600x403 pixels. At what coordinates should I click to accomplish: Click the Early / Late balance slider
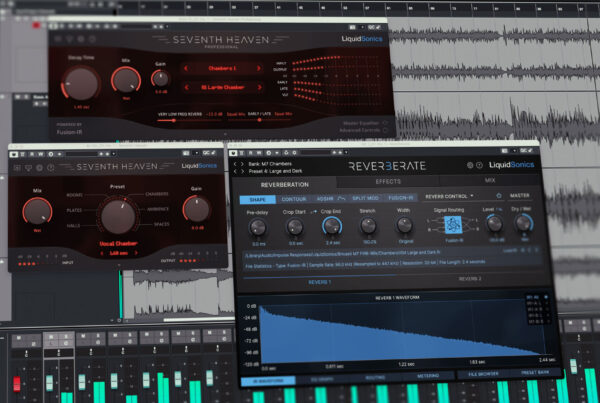tap(259, 120)
